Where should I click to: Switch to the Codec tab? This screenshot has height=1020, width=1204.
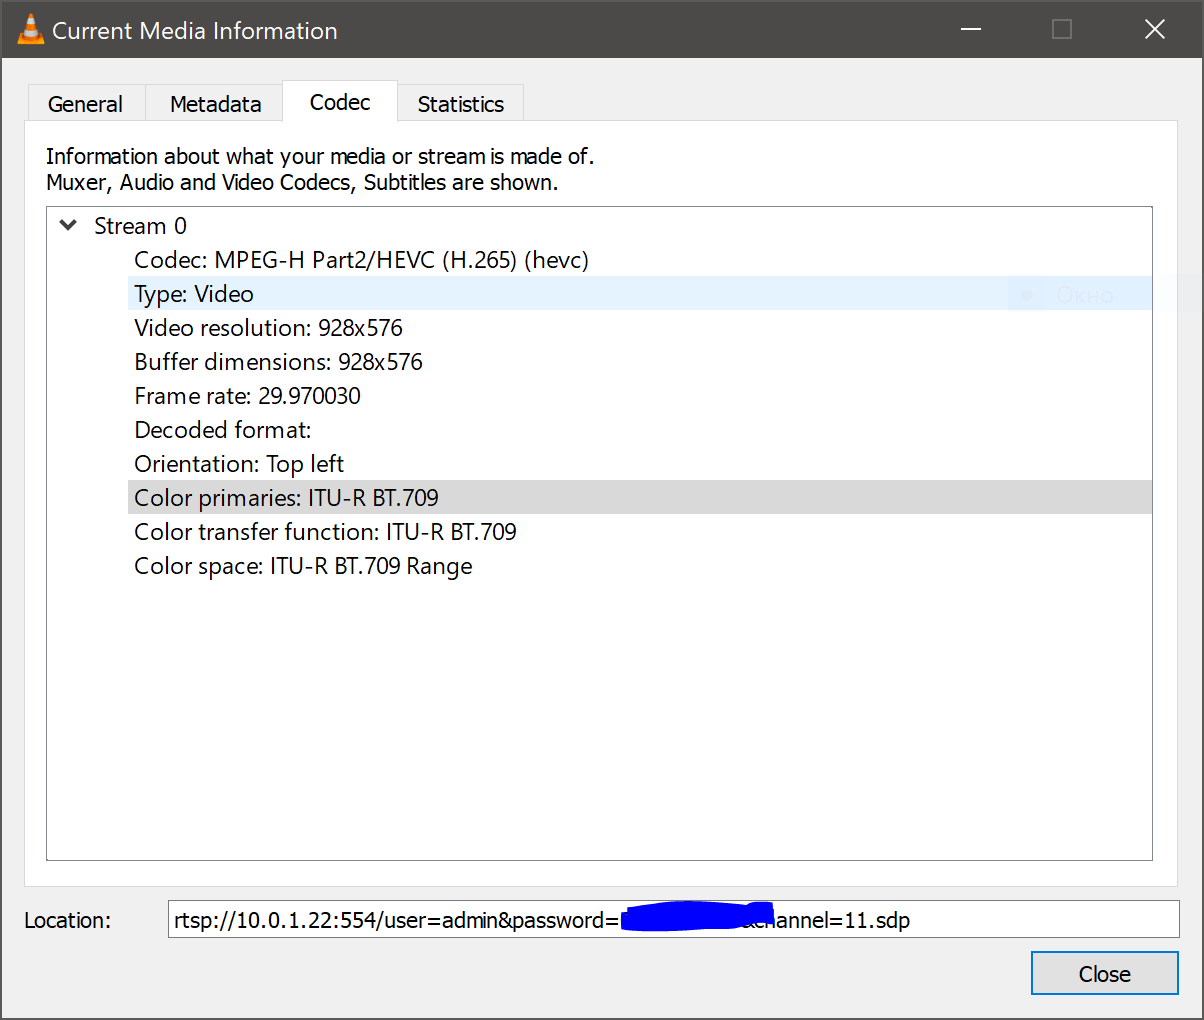pyautogui.click(x=339, y=101)
